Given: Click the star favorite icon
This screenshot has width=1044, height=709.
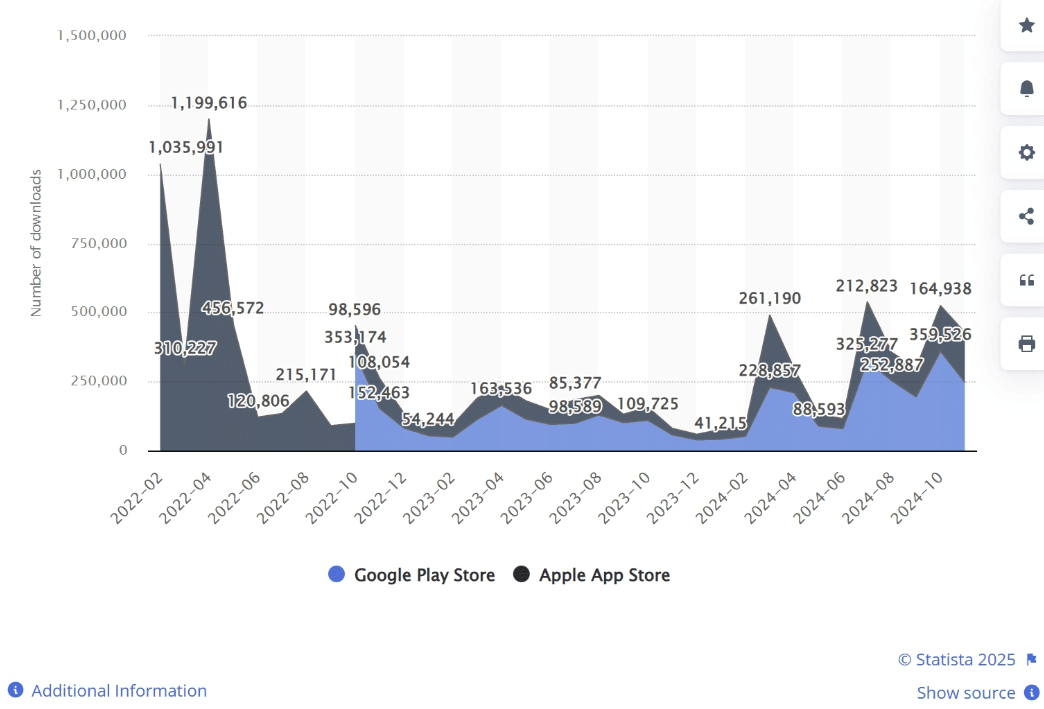Looking at the screenshot, I should 1026,25.
